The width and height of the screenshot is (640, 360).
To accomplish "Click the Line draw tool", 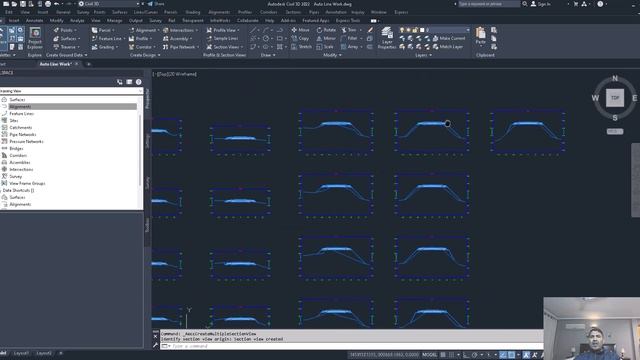I will (253, 30).
